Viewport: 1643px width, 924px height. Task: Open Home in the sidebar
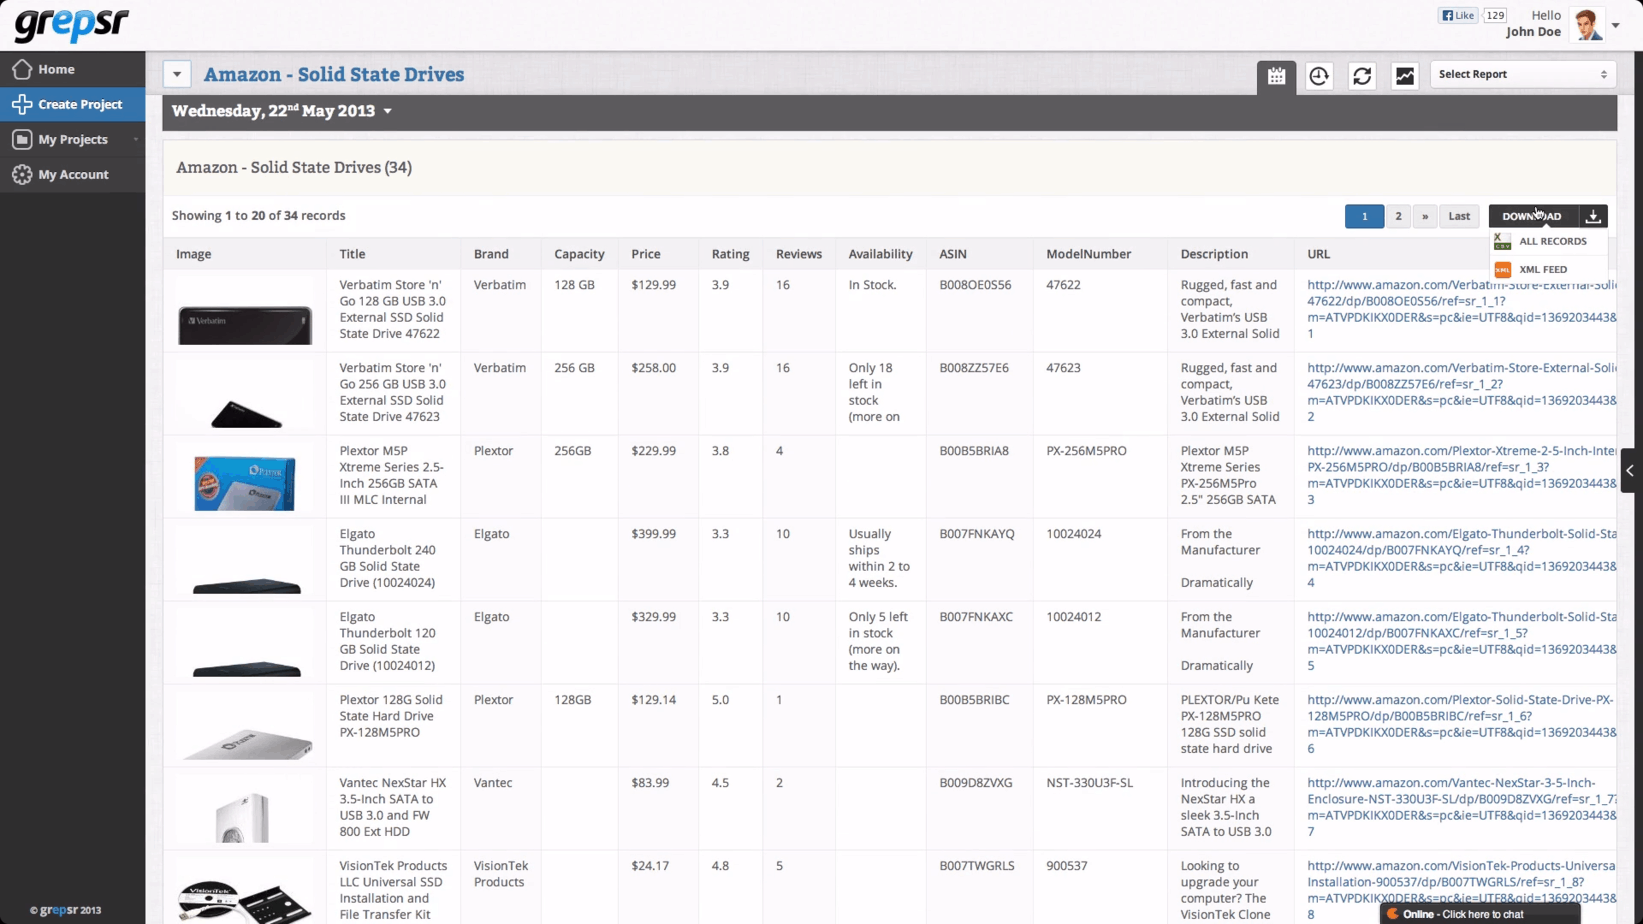[72, 69]
